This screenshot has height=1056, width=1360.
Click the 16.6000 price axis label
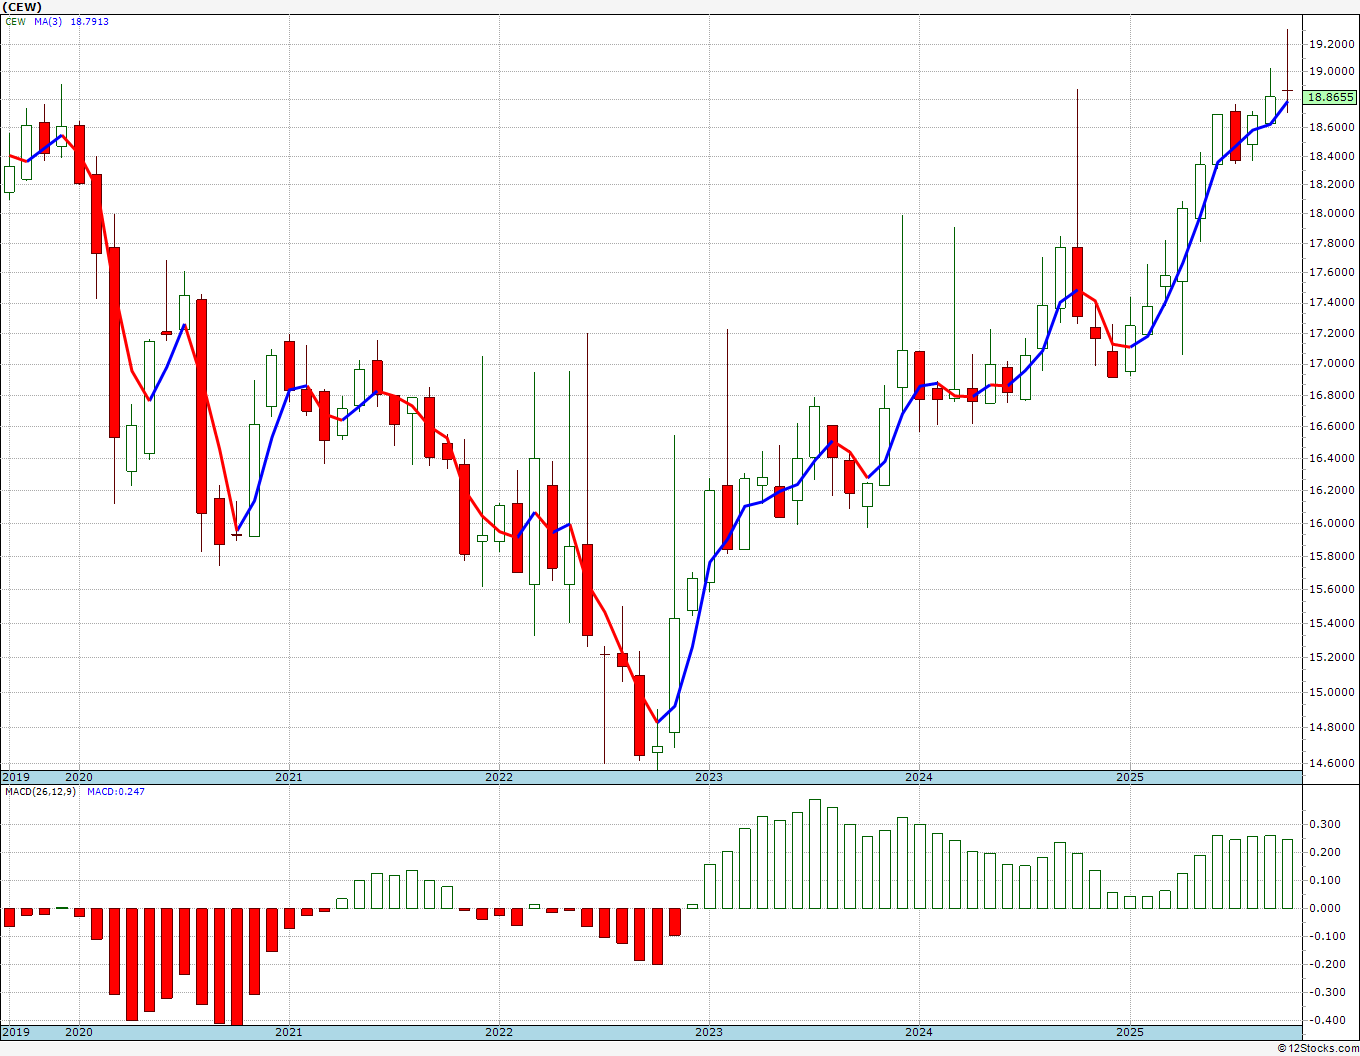click(x=1332, y=426)
